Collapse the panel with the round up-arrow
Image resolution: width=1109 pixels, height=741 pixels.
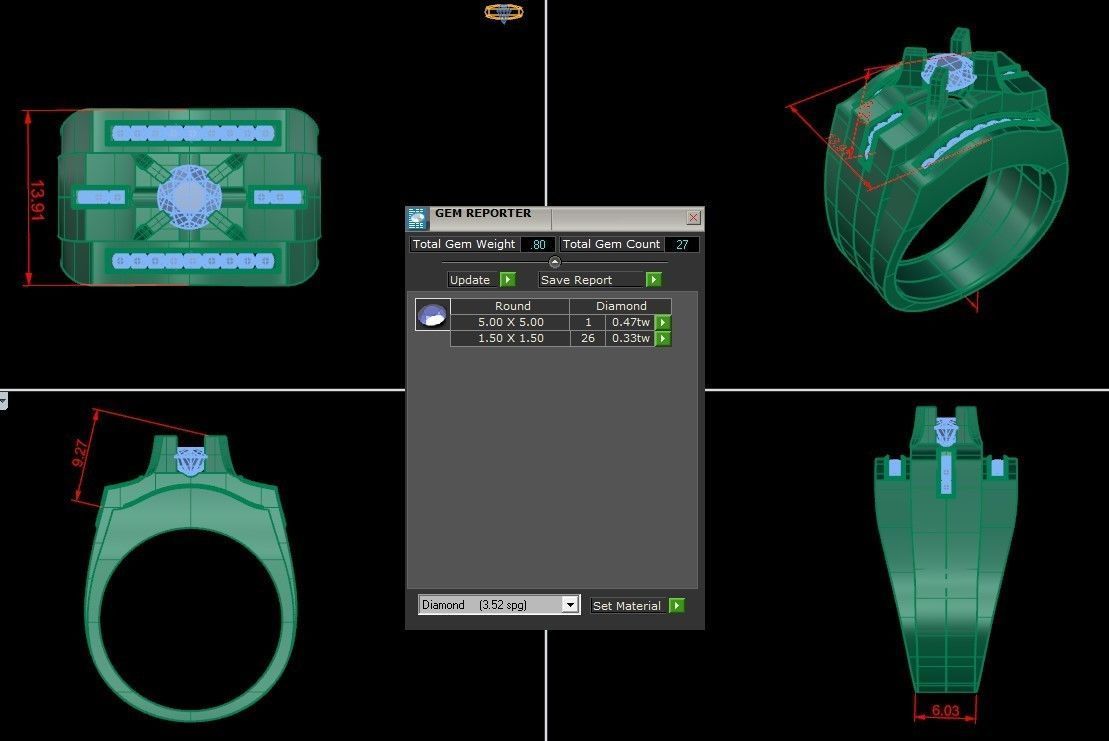coord(554,262)
